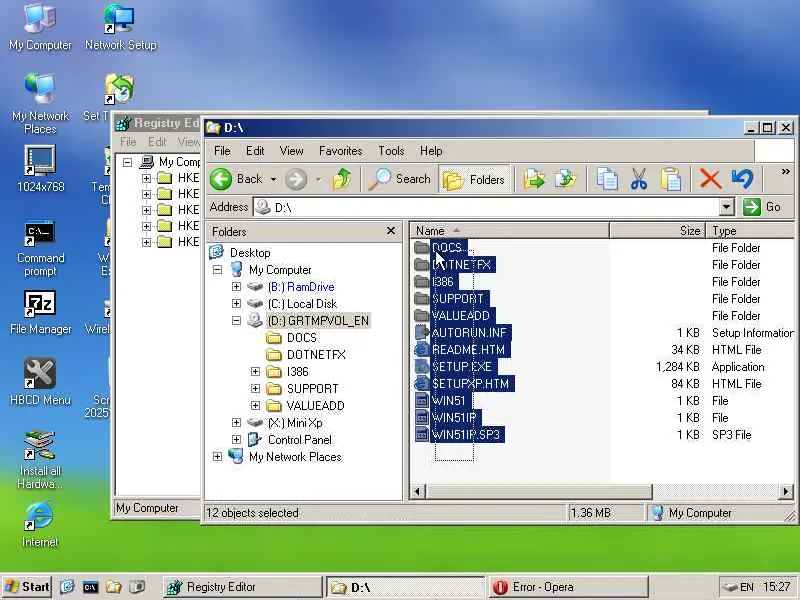Close the Folders pane with X
The width and height of the screenshot is (800, 600).
tap(391, 231)
